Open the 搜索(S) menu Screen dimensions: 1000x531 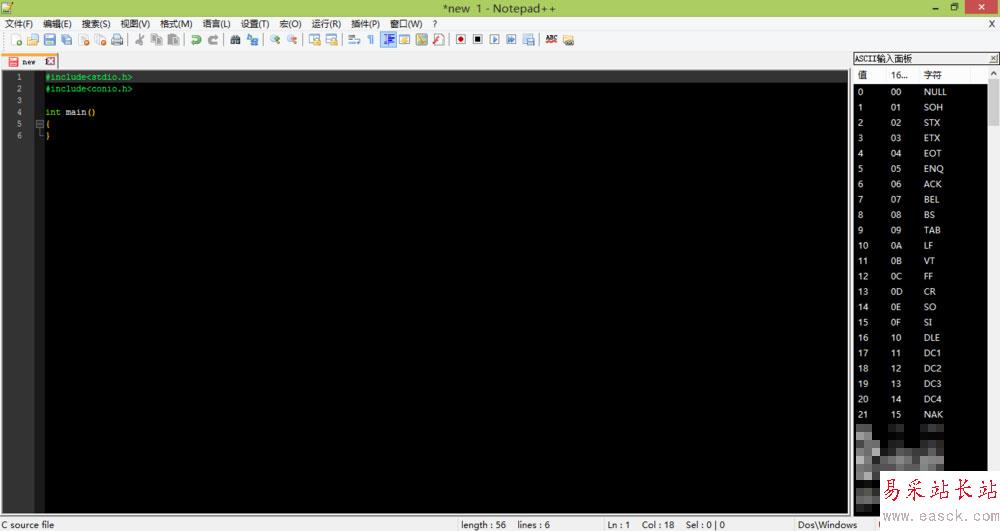96,24
